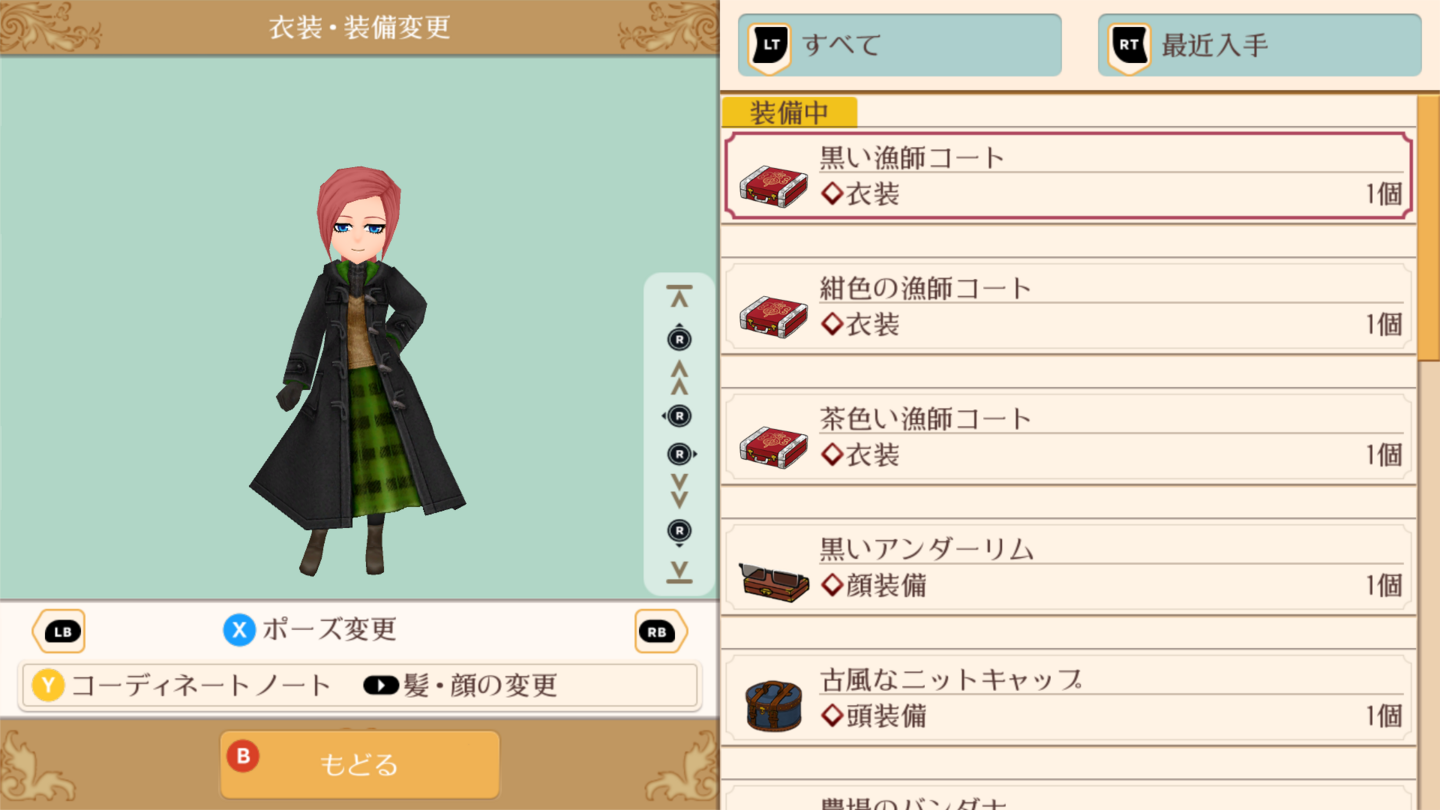Click the blue hat box icon for 古風なニットキャップ
The image size is (1440, 810).
[x=774, y=706]
